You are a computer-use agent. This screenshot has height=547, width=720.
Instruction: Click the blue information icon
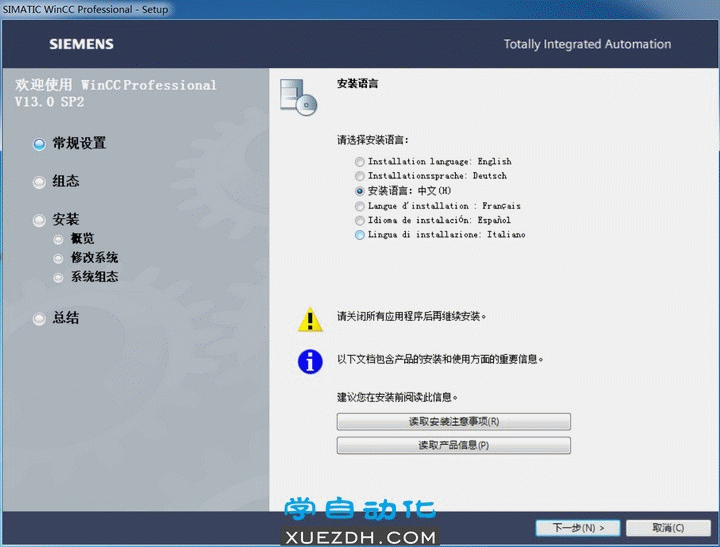310,361
